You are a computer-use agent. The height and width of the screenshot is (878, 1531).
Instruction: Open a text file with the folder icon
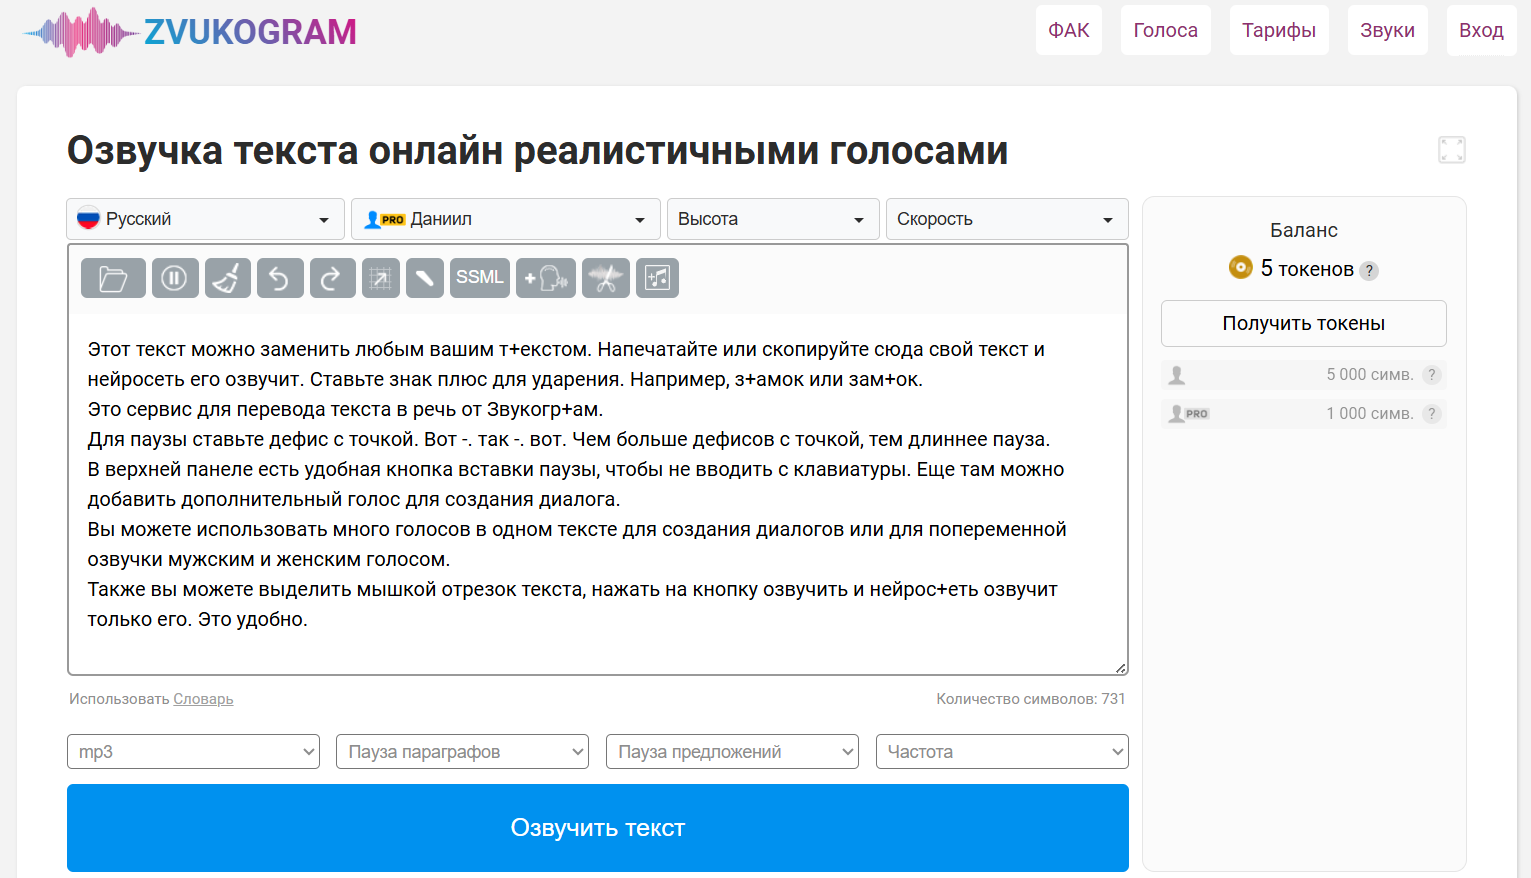[x=113, y=278]
